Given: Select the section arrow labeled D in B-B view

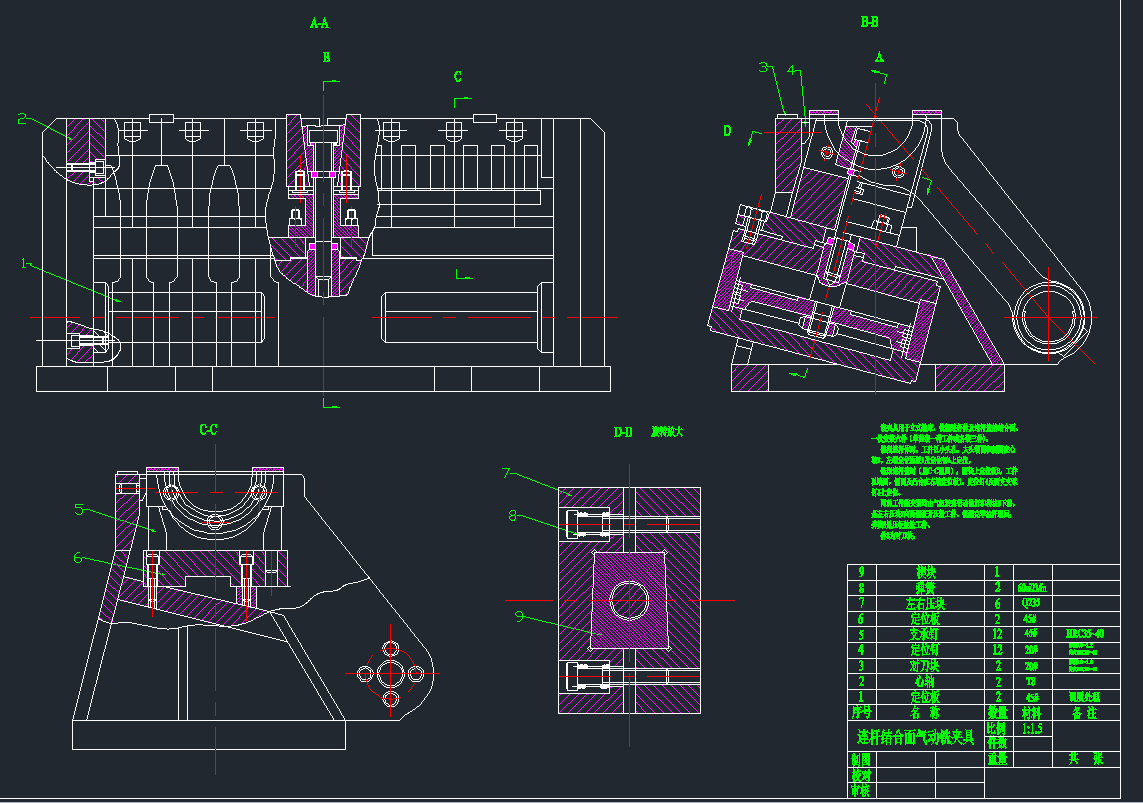Looking at the screenshot, I should click(727, 131).
